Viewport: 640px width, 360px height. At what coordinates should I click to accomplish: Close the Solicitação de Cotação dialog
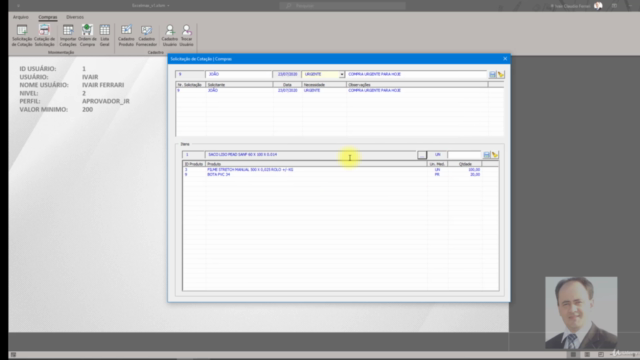pos(505,59)
